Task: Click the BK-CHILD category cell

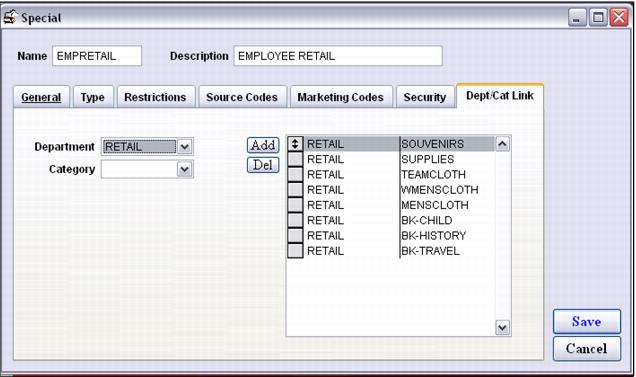Action: (447, 220)
